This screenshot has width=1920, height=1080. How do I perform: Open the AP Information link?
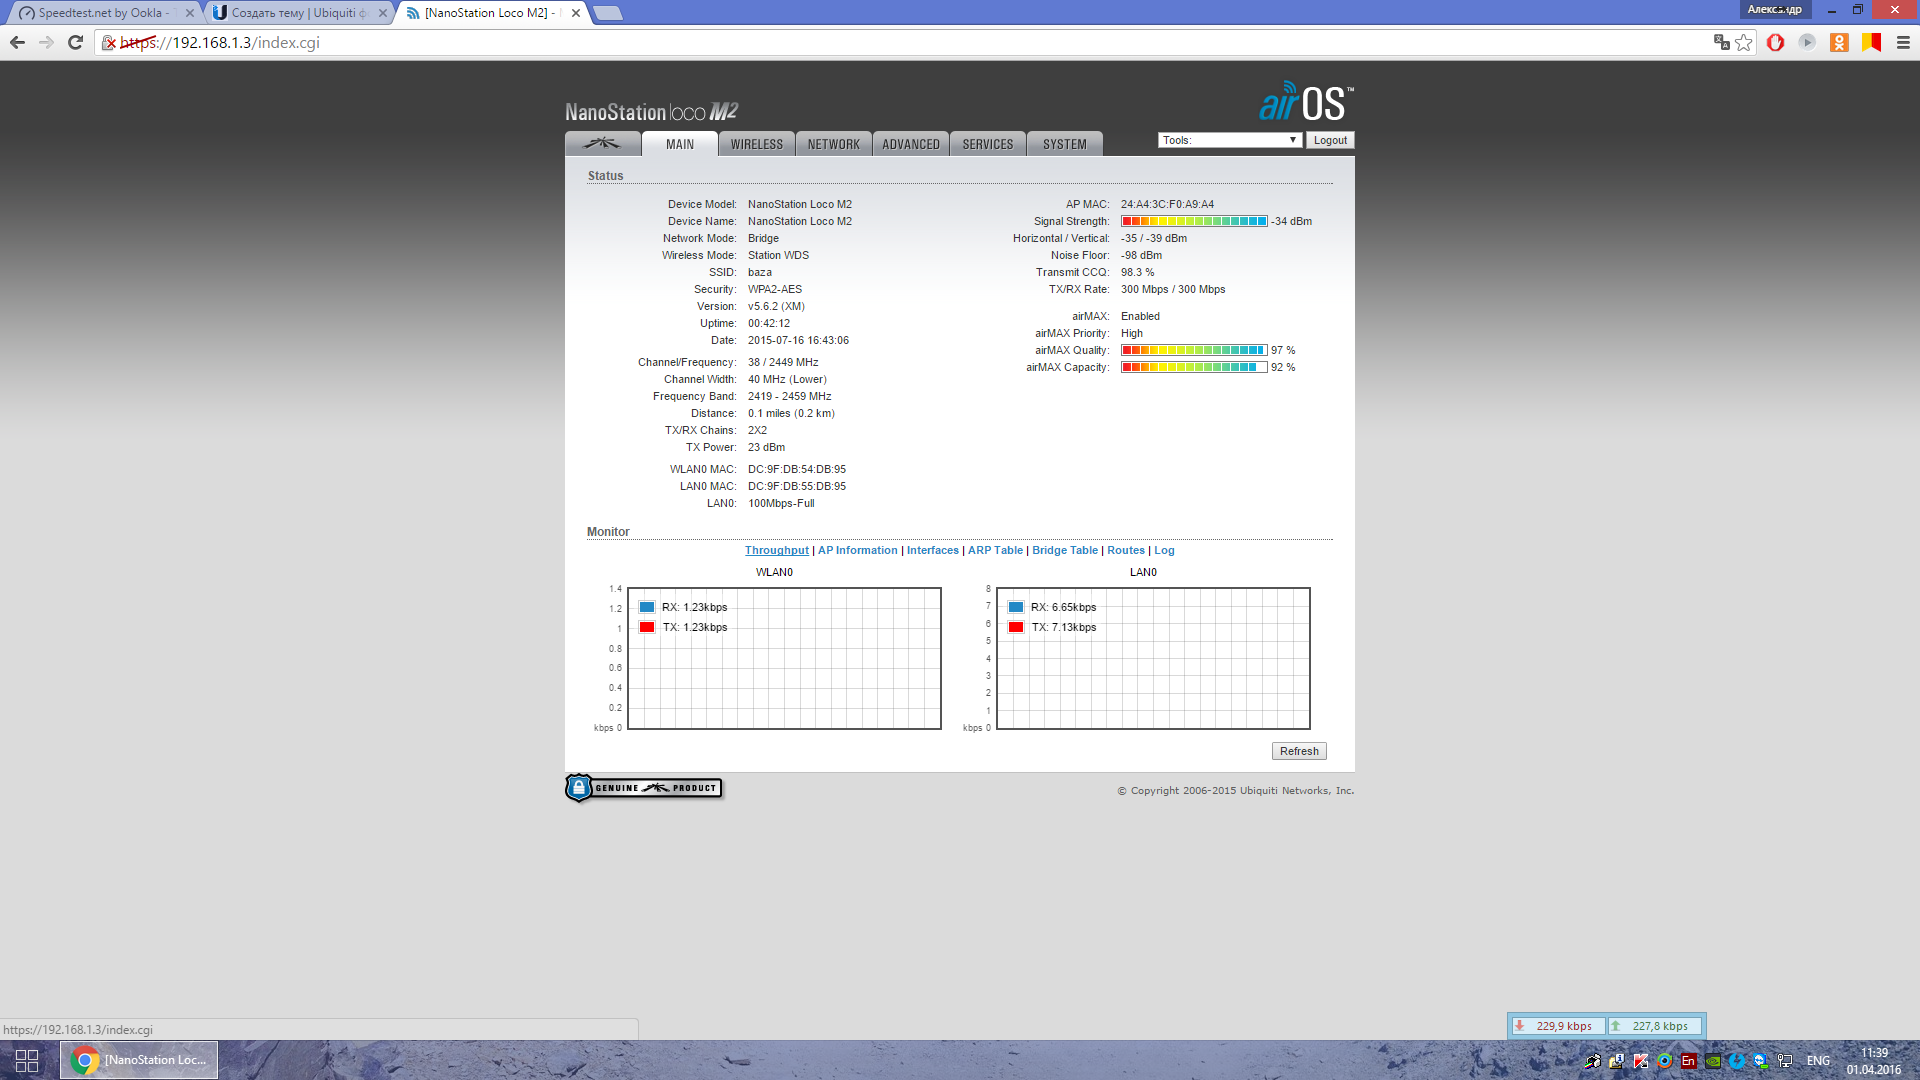(858, 550)
